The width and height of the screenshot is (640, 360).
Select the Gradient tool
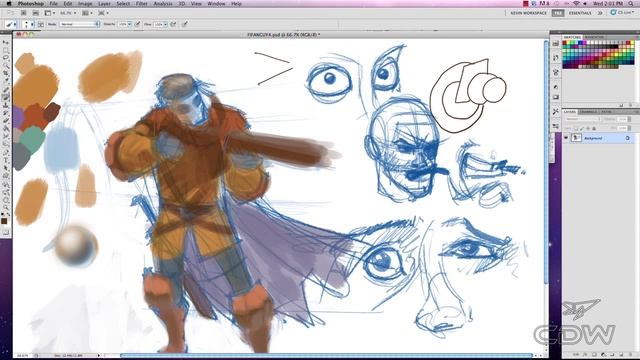[x=6, y=128]
